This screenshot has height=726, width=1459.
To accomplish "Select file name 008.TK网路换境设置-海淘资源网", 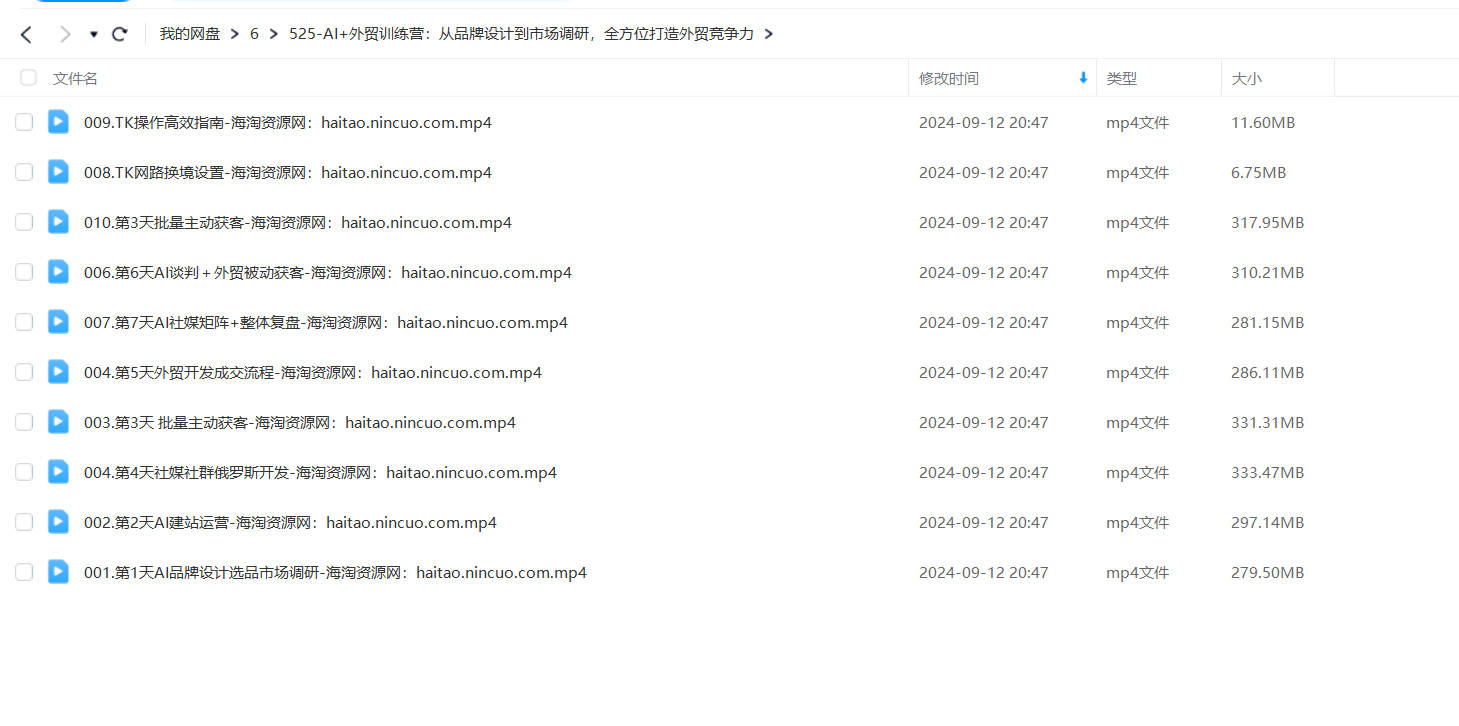I will pyautogui.click(x=288, y=172).
